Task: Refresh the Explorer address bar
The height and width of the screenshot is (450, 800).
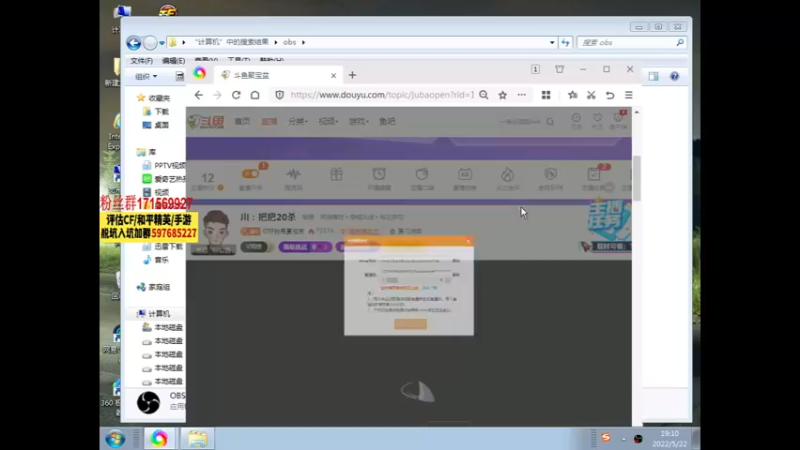Action: pyautogui.click(x=565, y=42)
